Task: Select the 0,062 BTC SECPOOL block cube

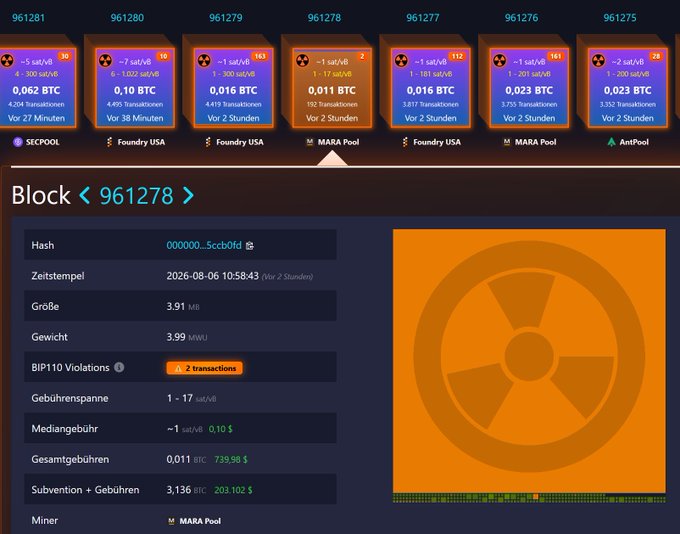Action: [36, 88]
